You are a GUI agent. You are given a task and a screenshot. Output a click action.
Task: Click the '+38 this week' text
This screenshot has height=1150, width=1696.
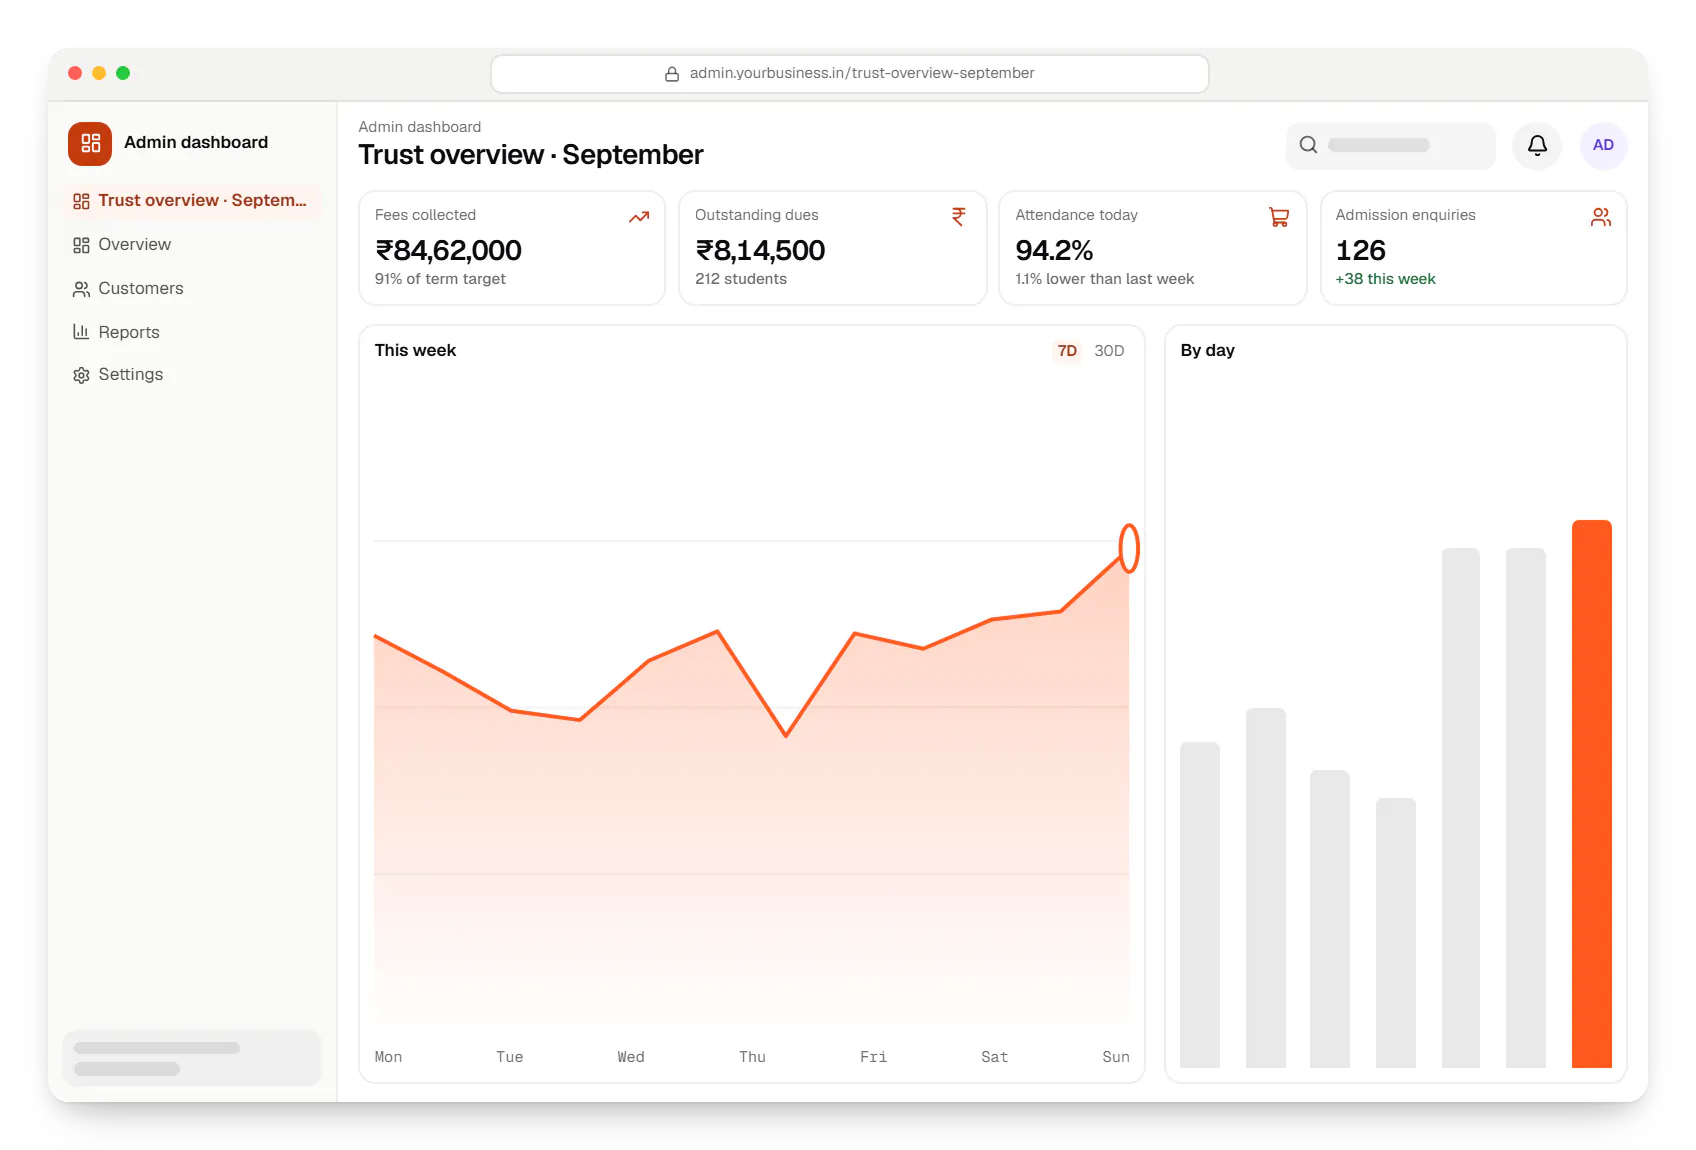(x=1385, y=279)
